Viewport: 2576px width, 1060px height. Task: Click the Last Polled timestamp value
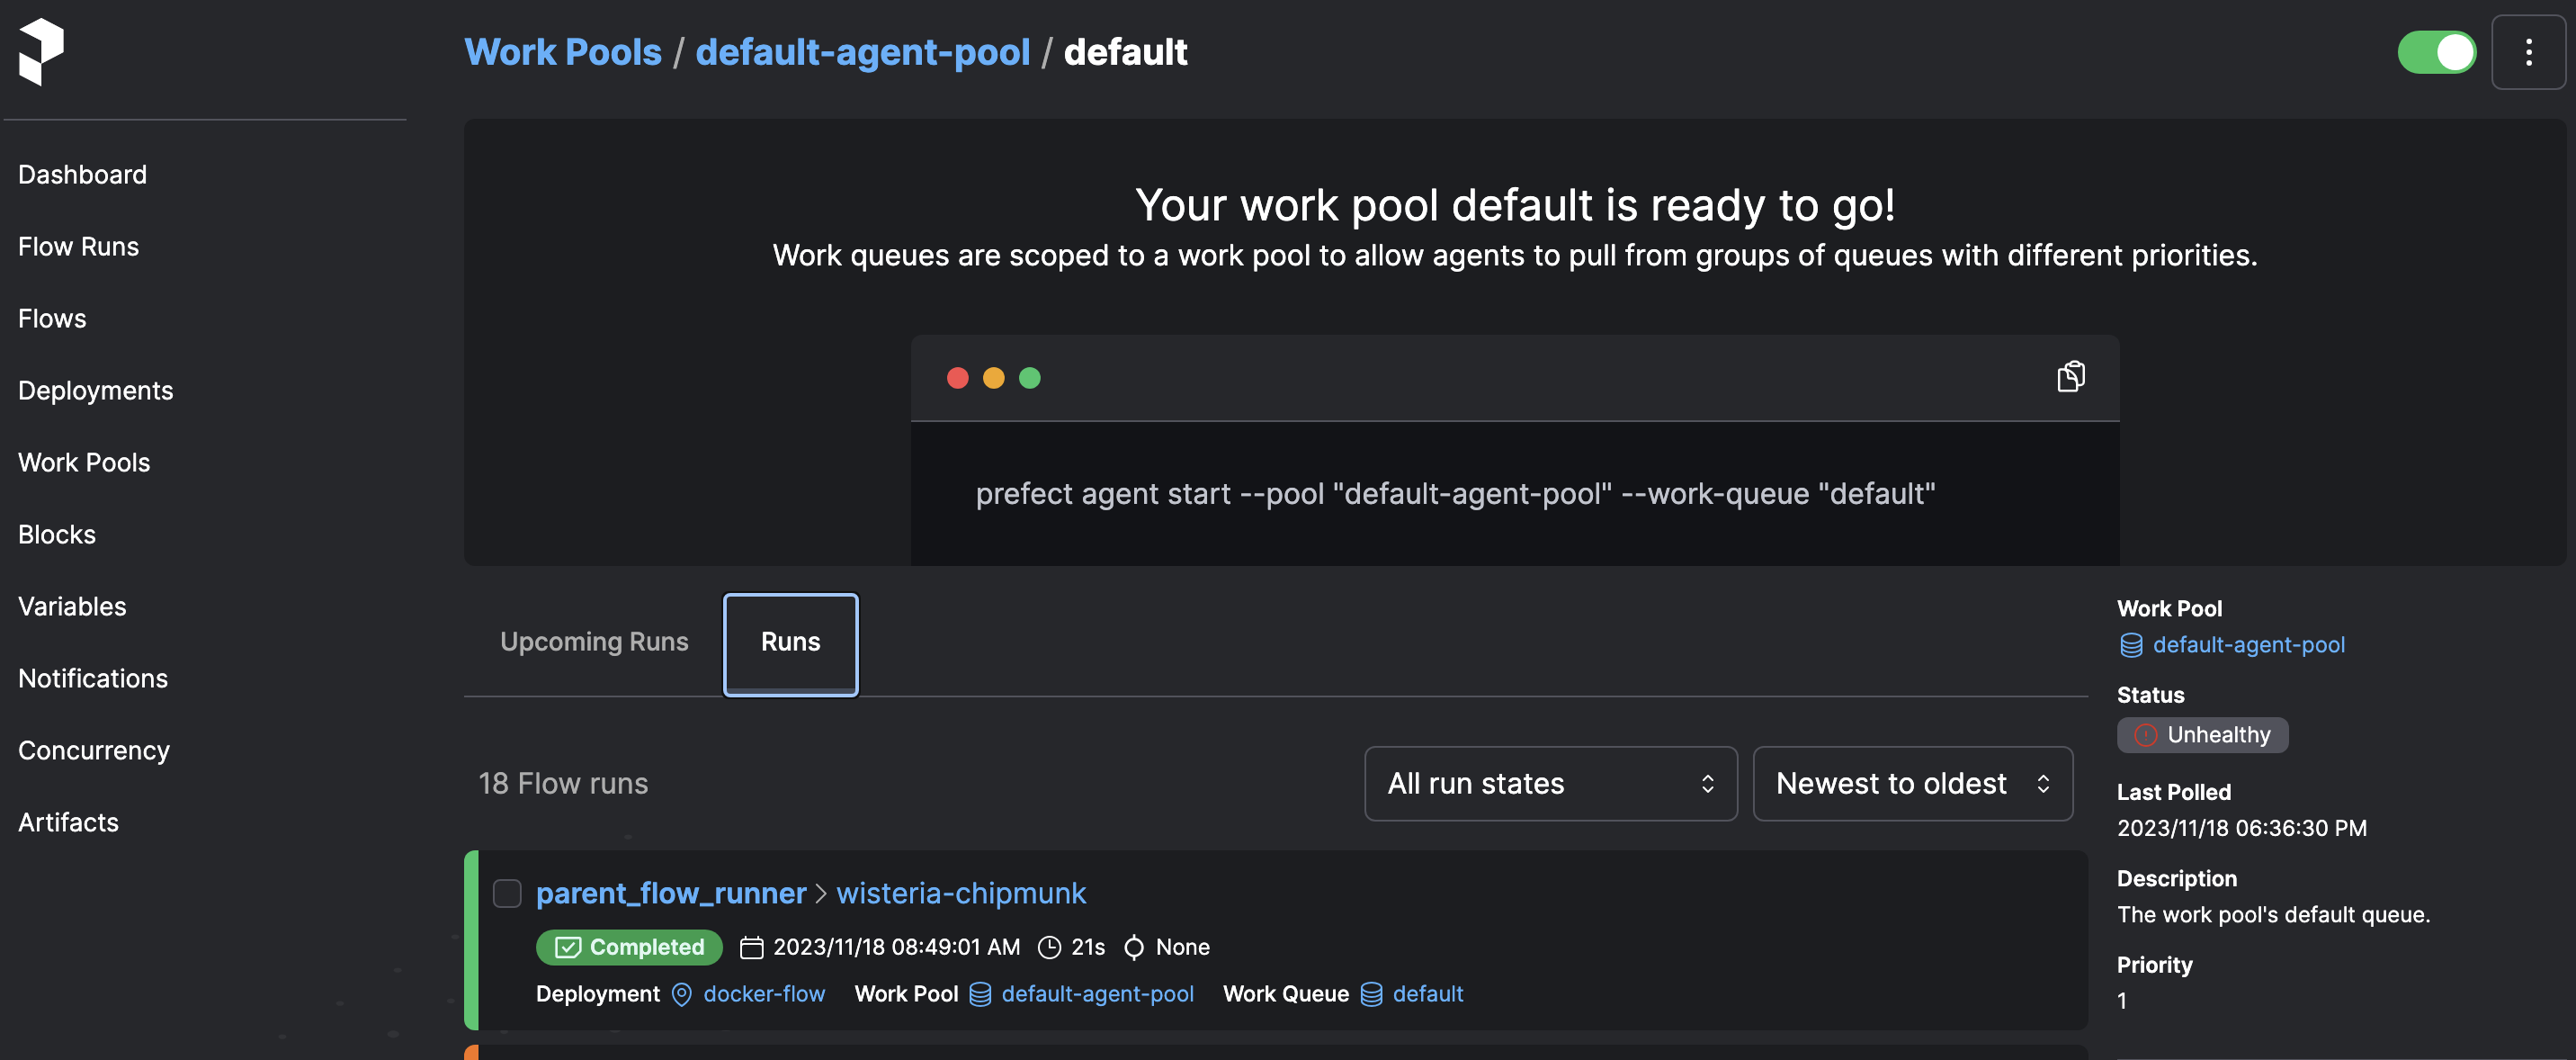coord(2241,828)
